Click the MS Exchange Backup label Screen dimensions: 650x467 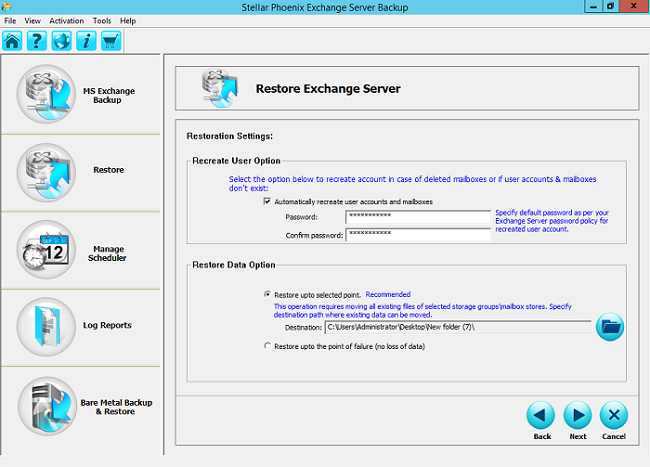[x=109, y=95]
